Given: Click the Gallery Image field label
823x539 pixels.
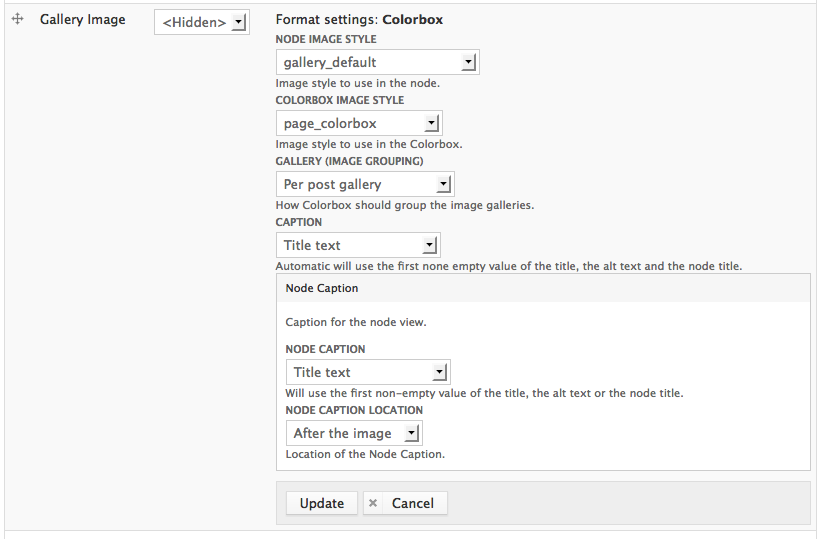Looking at the screenshot, I should (83, 19).
